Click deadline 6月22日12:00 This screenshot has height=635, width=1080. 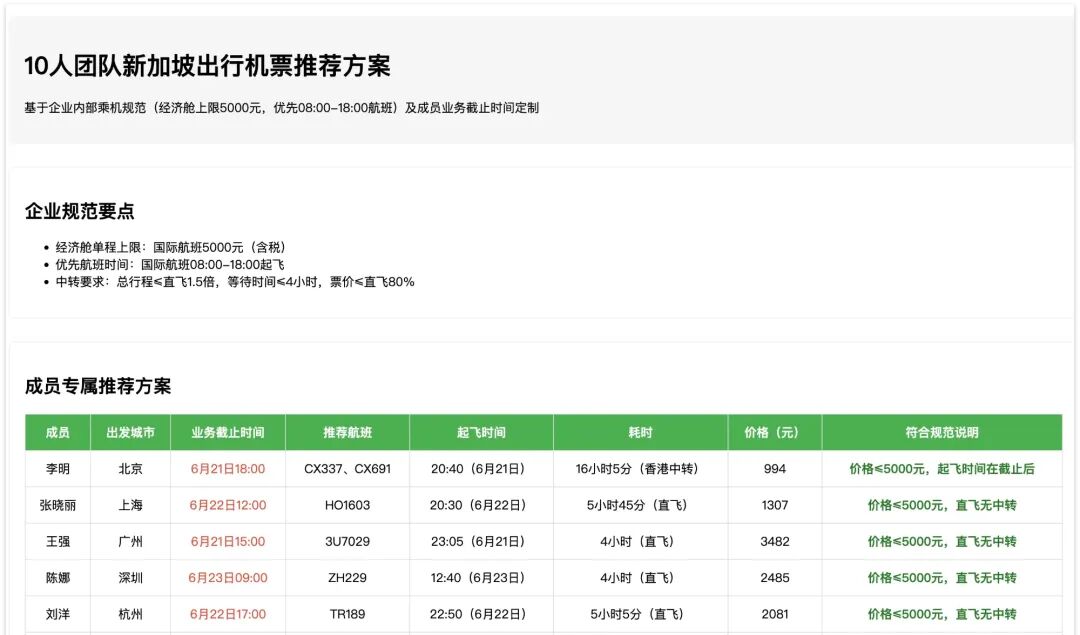coord(228,506)
